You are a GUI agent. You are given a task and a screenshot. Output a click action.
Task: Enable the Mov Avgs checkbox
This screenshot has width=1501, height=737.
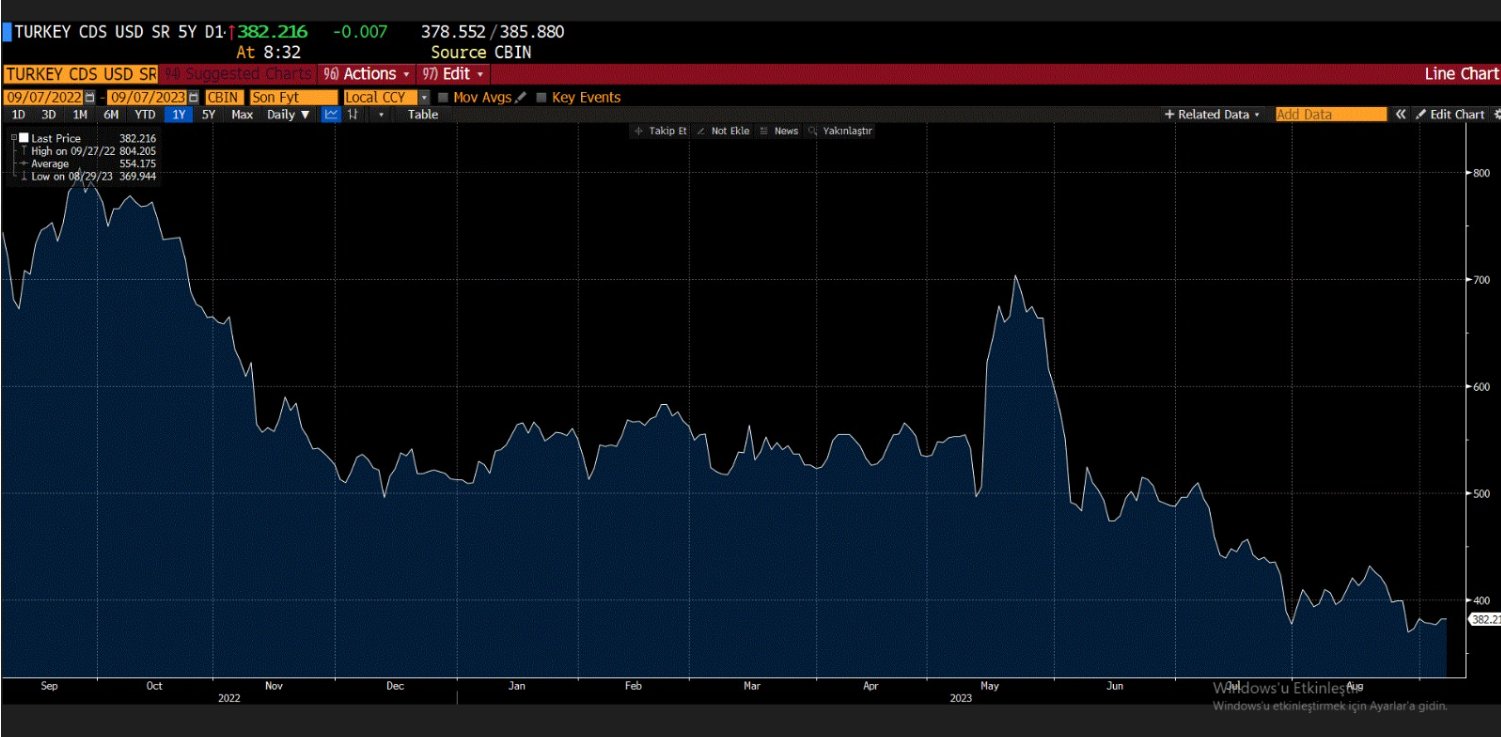(443, 97)
